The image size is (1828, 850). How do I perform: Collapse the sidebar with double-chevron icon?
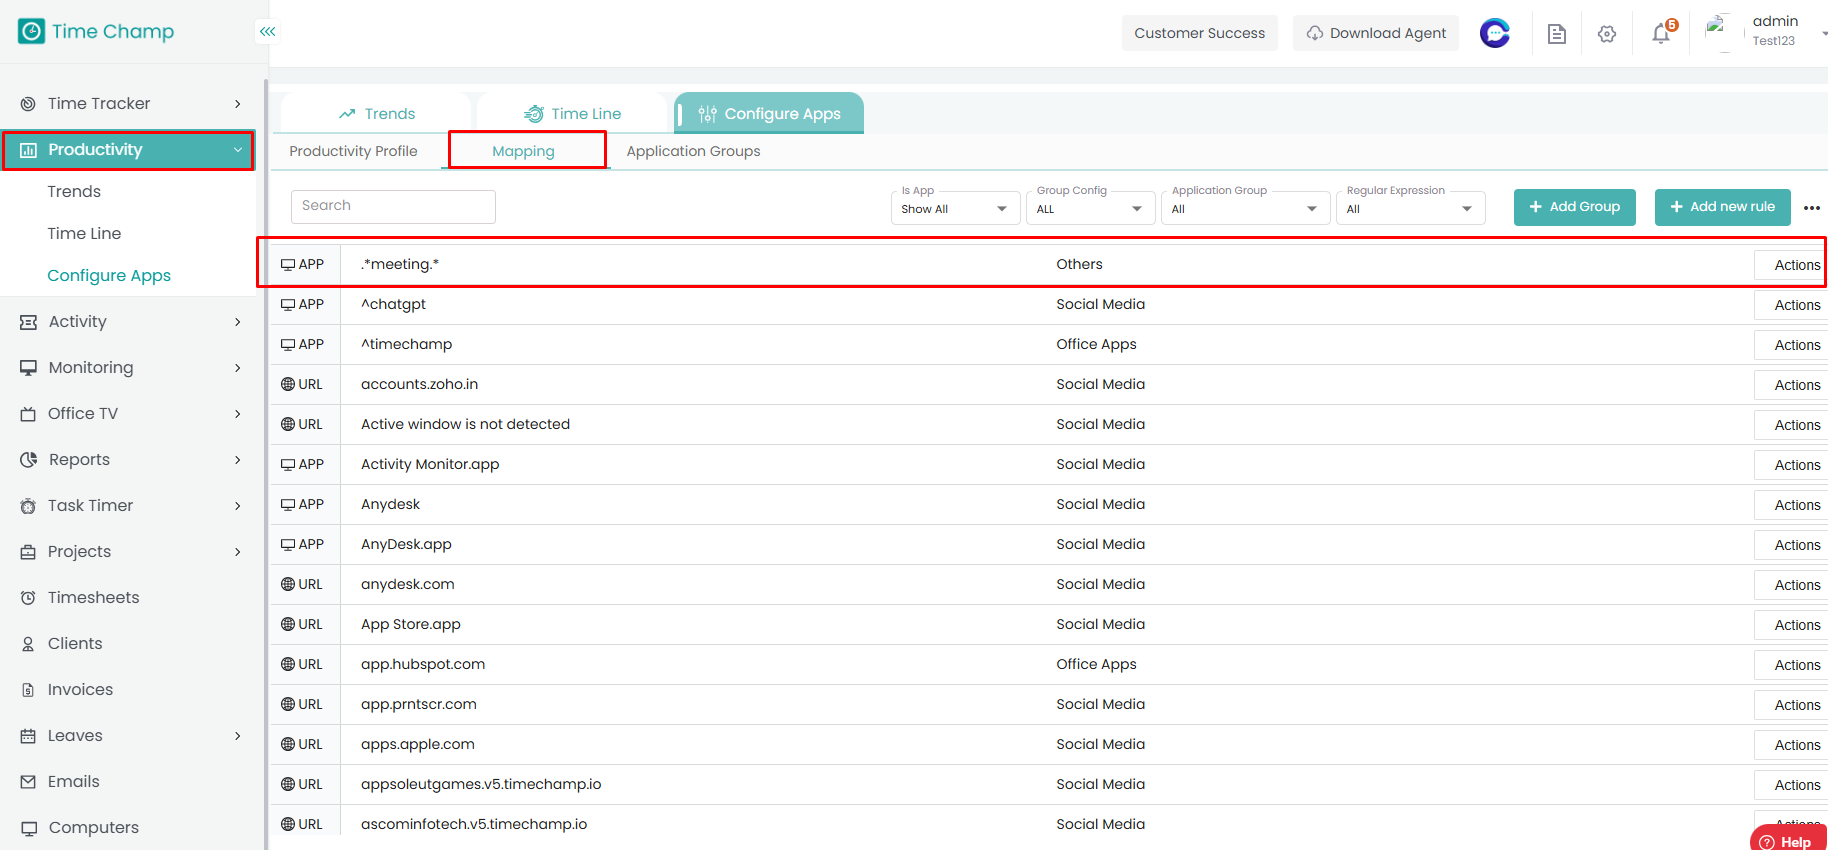[267, 32]
